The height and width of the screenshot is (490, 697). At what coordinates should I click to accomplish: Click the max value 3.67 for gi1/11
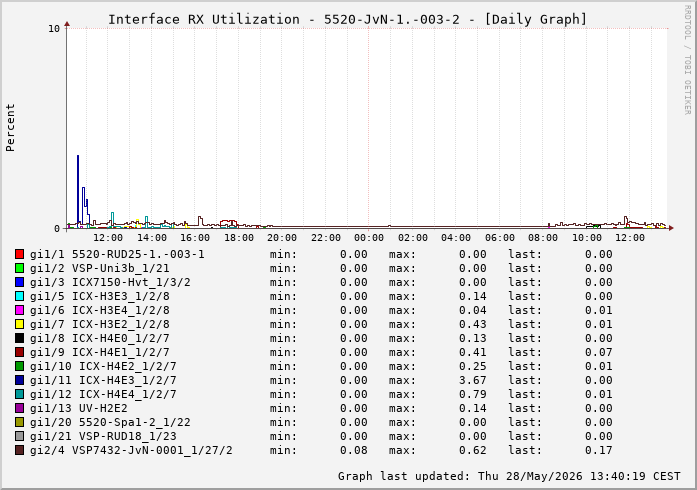tap(473, 380)
